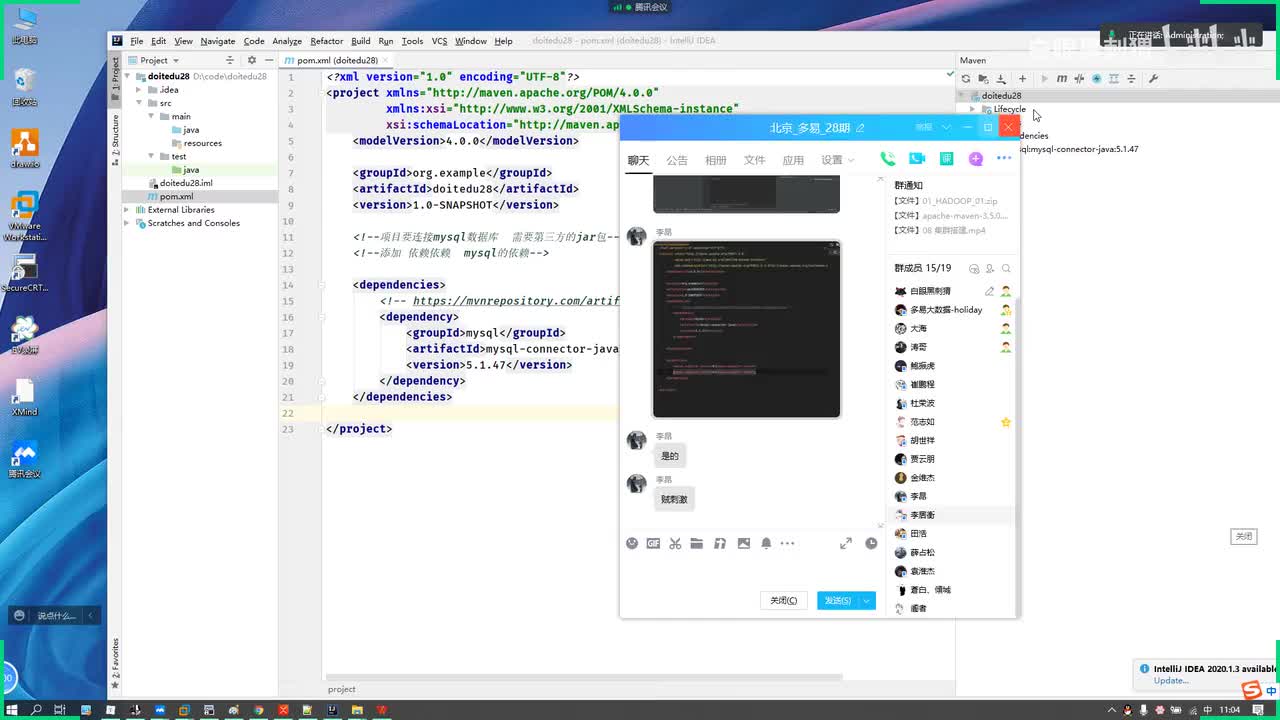Click the 关闭(C) close chat button
This screenshot has height=720, width=1280.
pyautogui.click(x=783, y=600)
